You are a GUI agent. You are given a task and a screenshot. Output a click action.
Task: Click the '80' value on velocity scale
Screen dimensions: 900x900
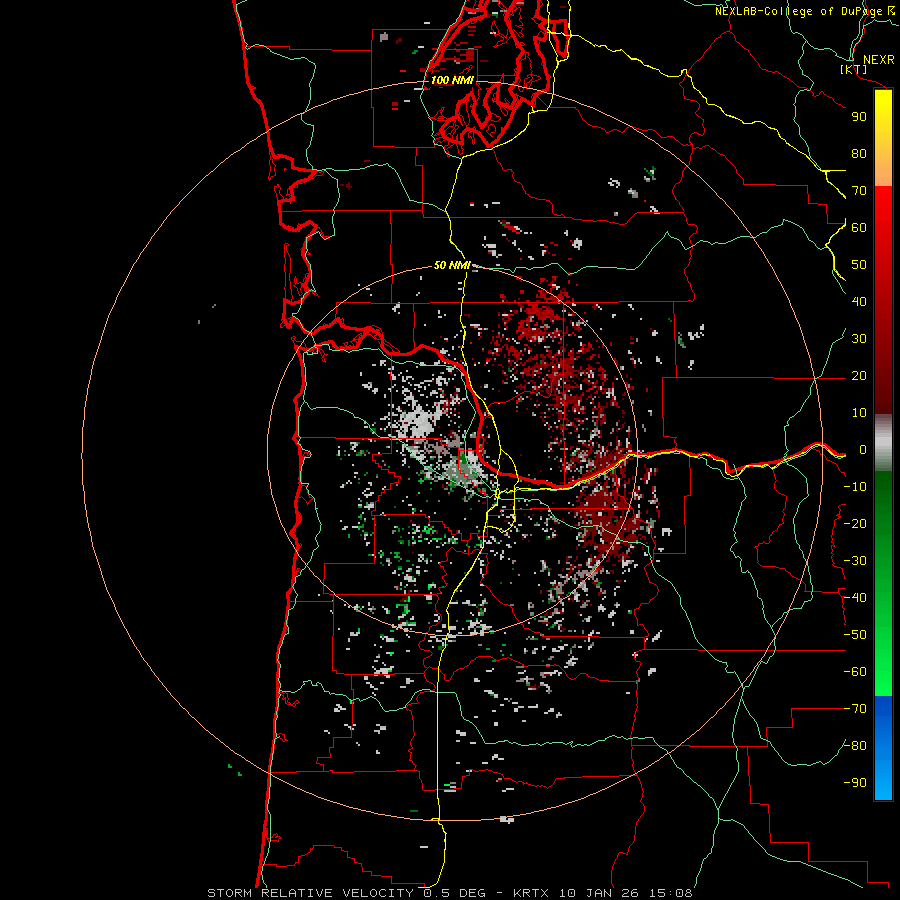859,154
